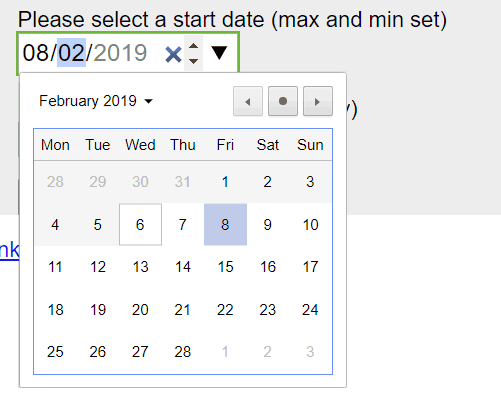Go to previous month arrow
The height and width of the screenshot is (399, 501).
coord(248,101)
